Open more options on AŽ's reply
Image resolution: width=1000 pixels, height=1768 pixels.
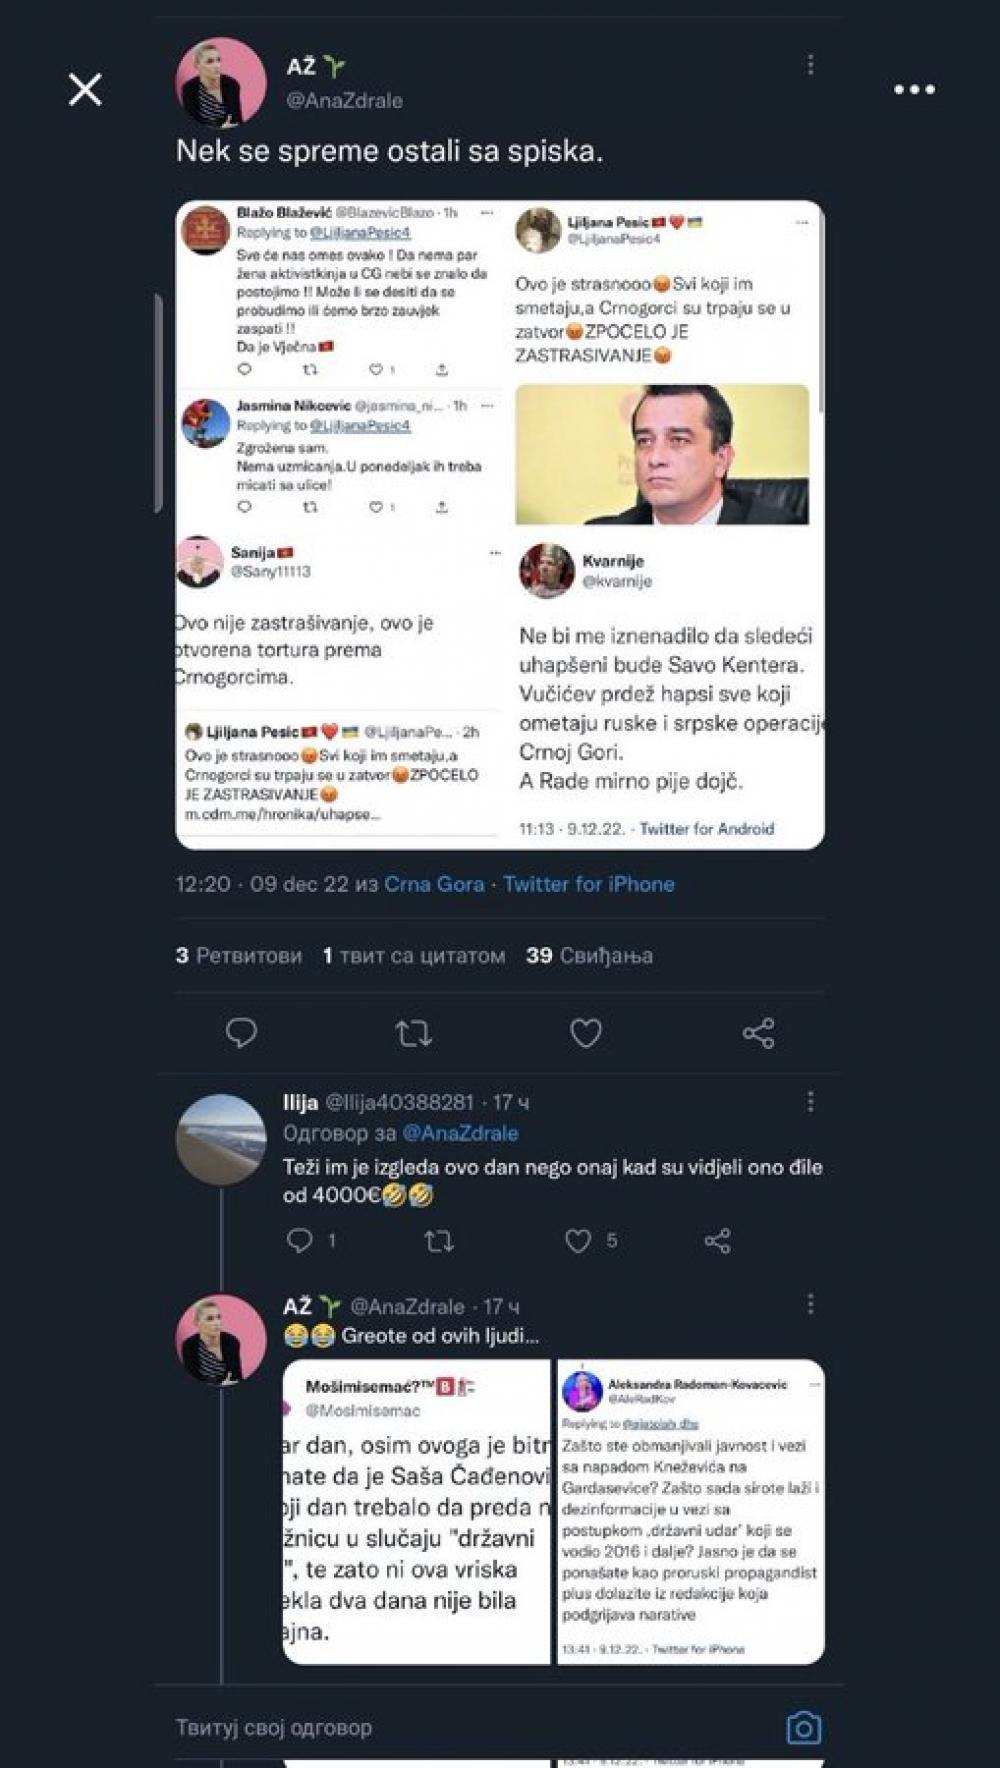tap(810, 1304)
